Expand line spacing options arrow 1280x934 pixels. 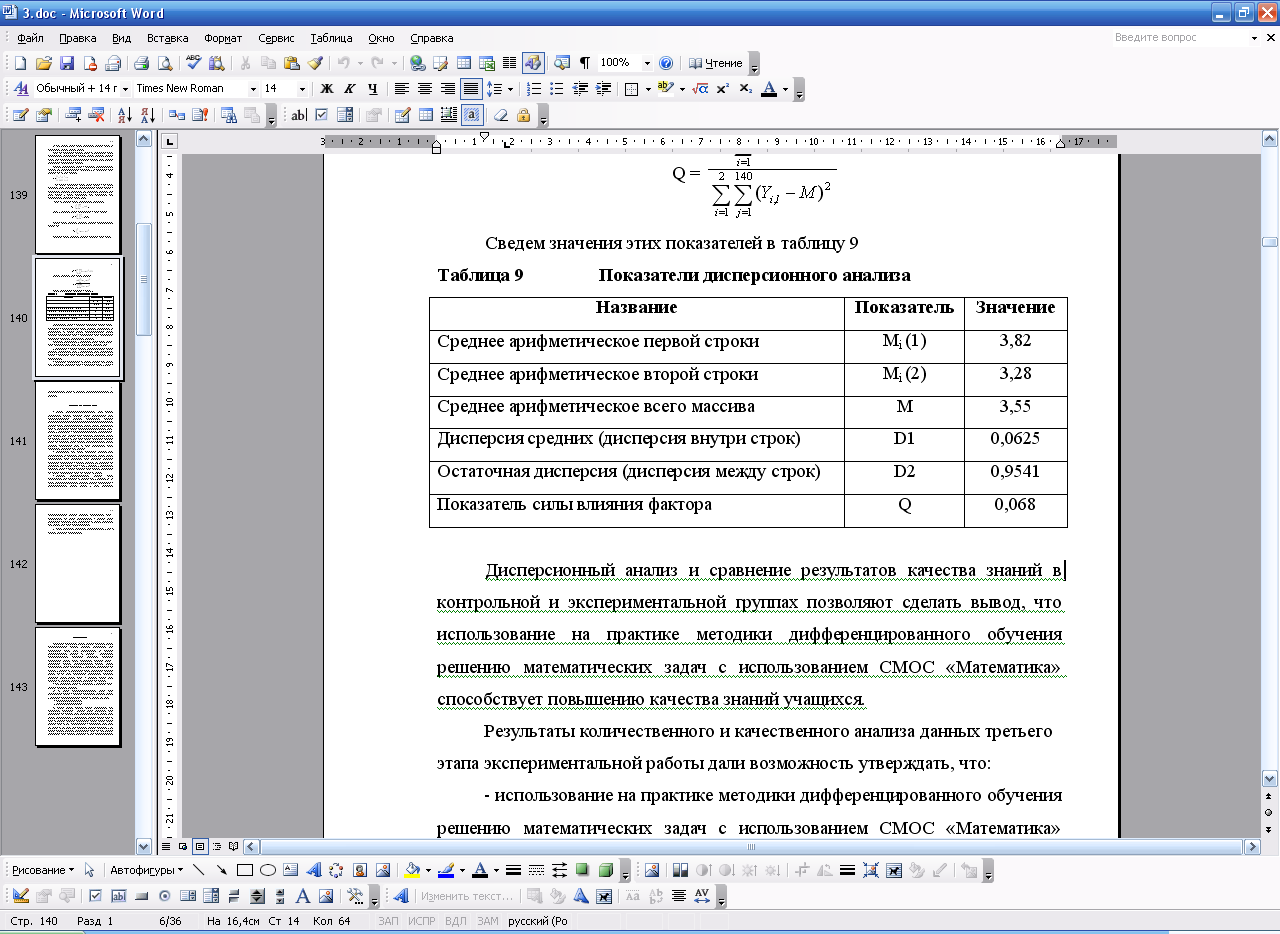511,88
